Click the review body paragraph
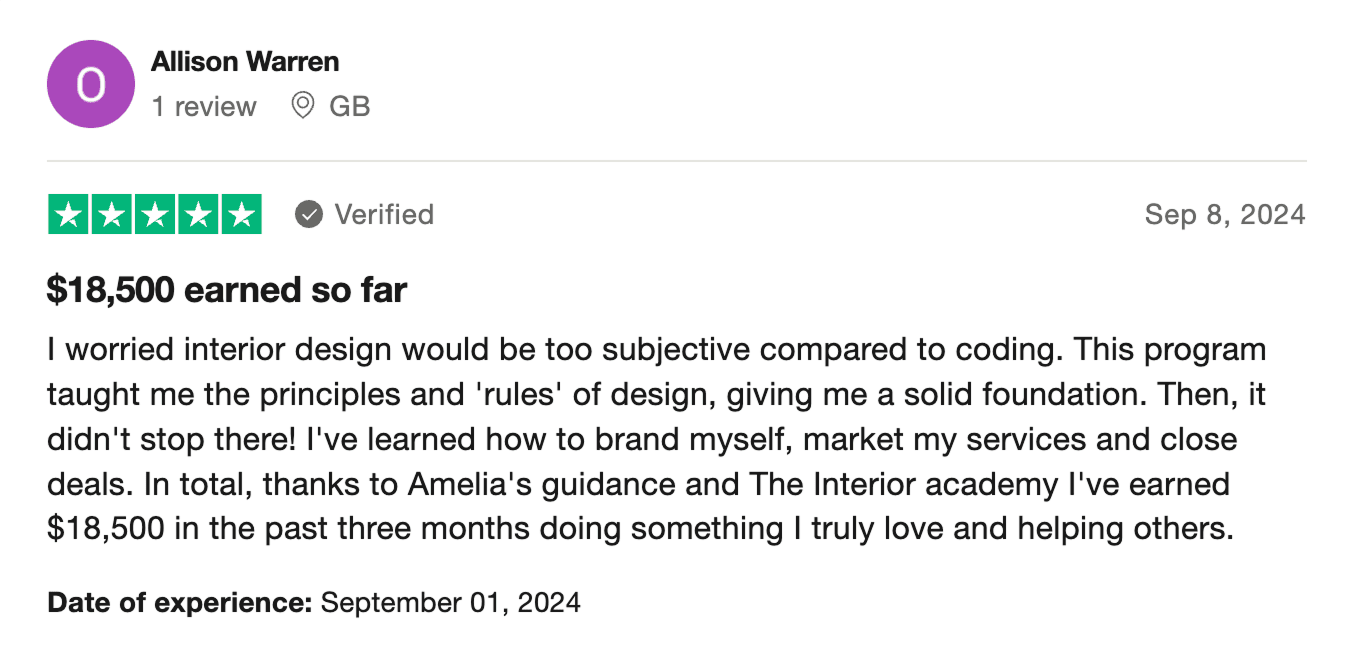The height and width of the screenshot is (646, 1352). [656, 438]
